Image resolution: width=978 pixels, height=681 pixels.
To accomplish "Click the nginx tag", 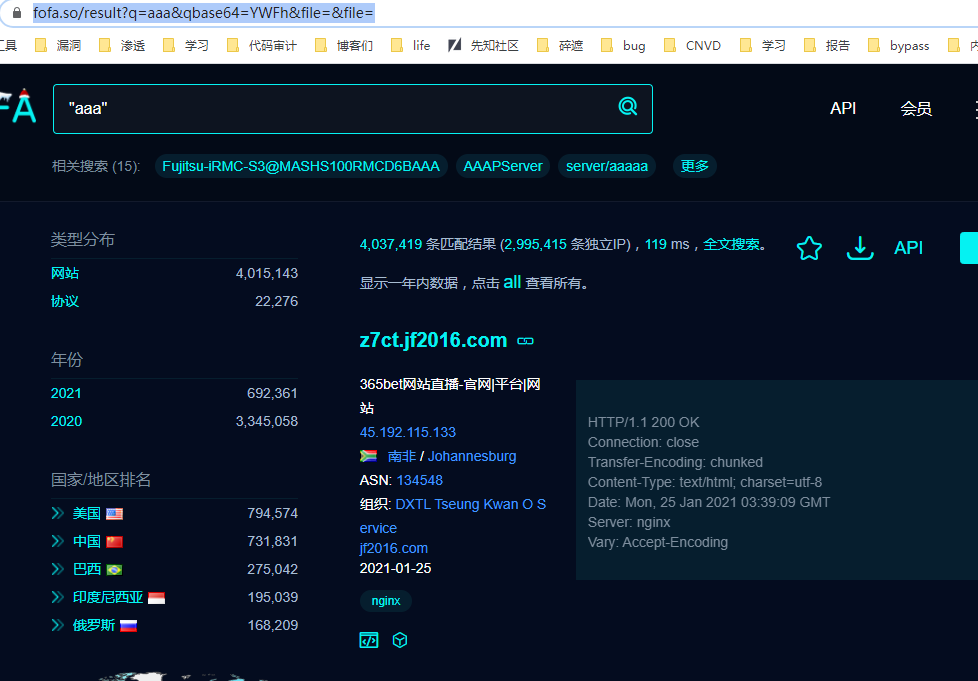I will (385, 601).
